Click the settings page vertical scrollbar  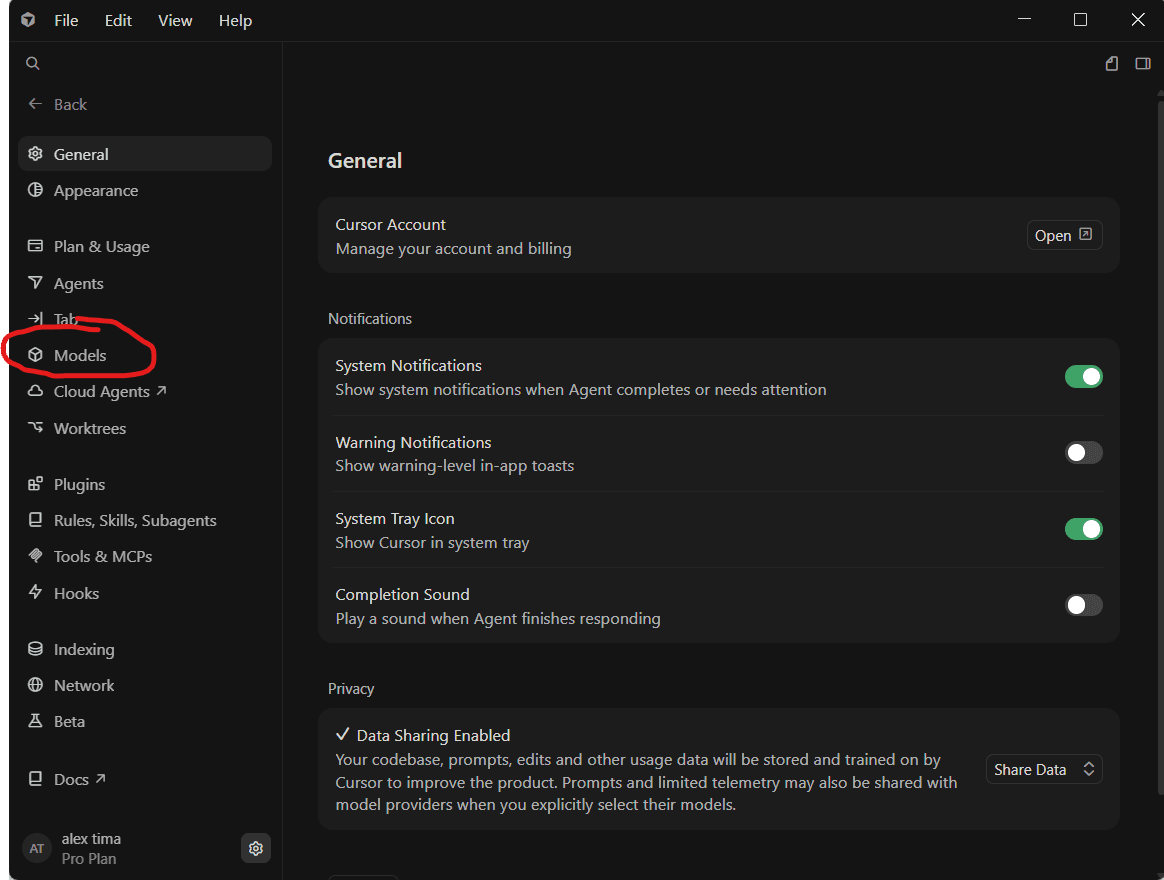[1160, 446]
